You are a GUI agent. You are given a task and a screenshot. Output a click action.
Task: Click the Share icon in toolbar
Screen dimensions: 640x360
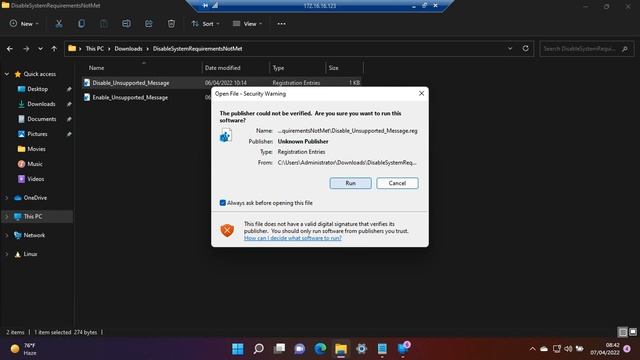[149, 24]
